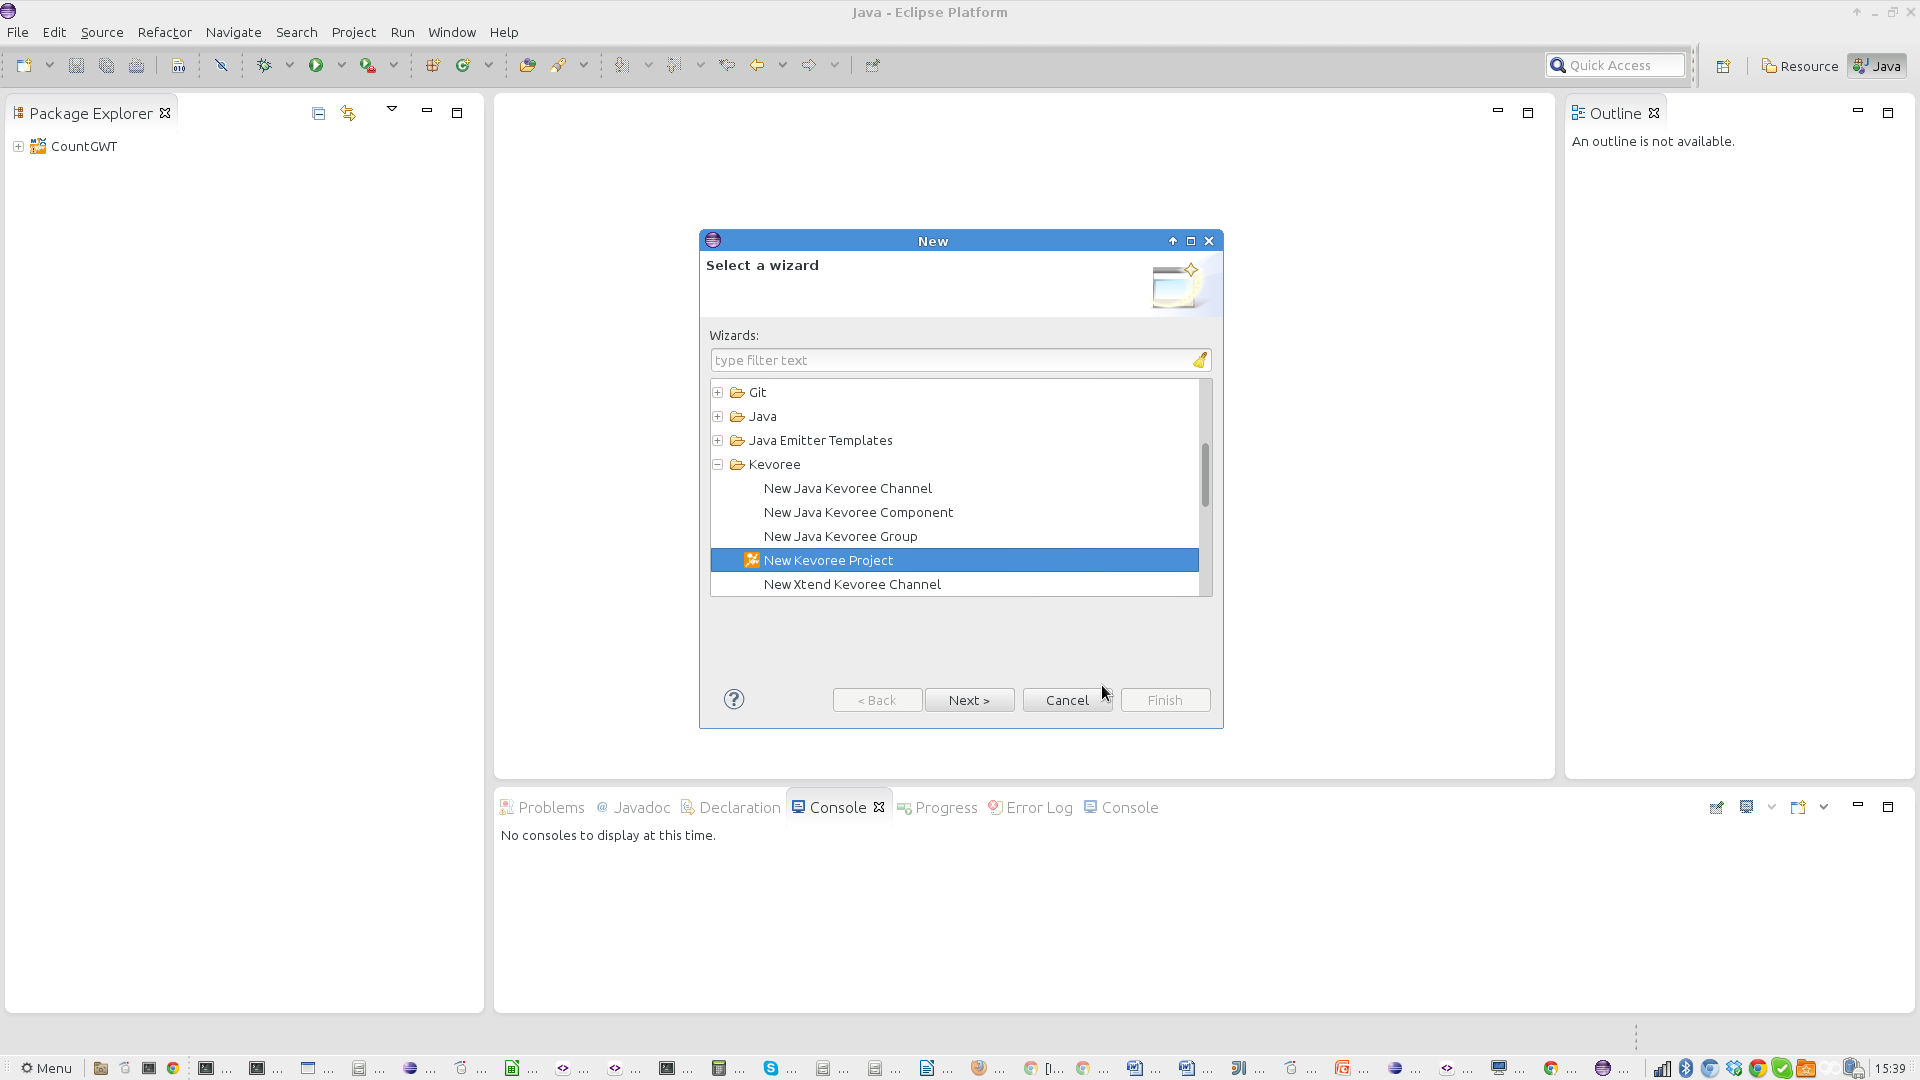This screenshot has height=1080, width=1920.
Task: Select the Console tab in bottom panel
Action: click(x=839, y=807)
